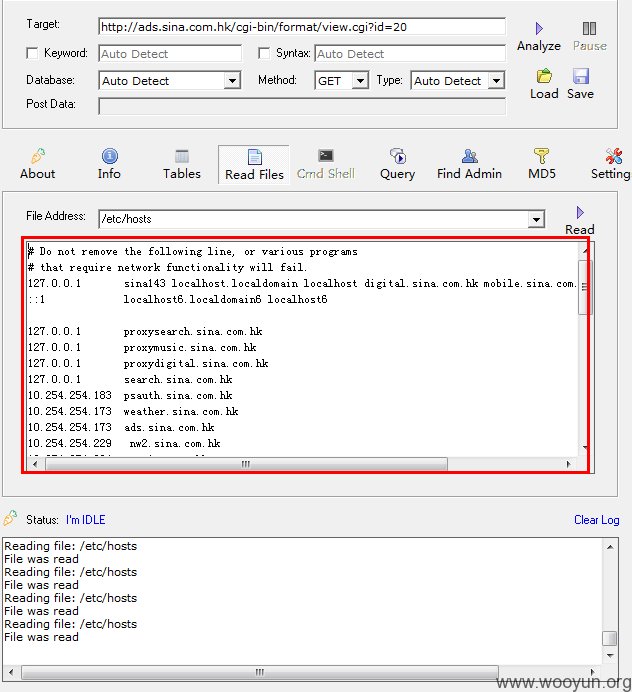Click the Pause icon

coord(589,29)
